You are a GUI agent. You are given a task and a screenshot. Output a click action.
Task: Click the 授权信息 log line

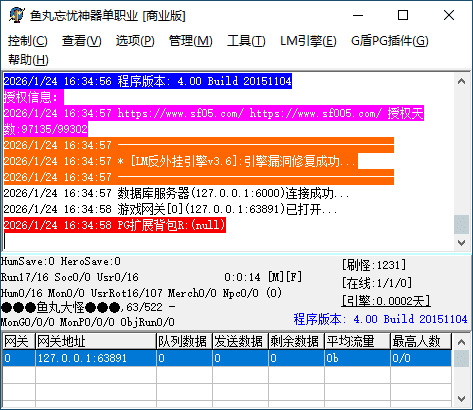click(33, 97)
